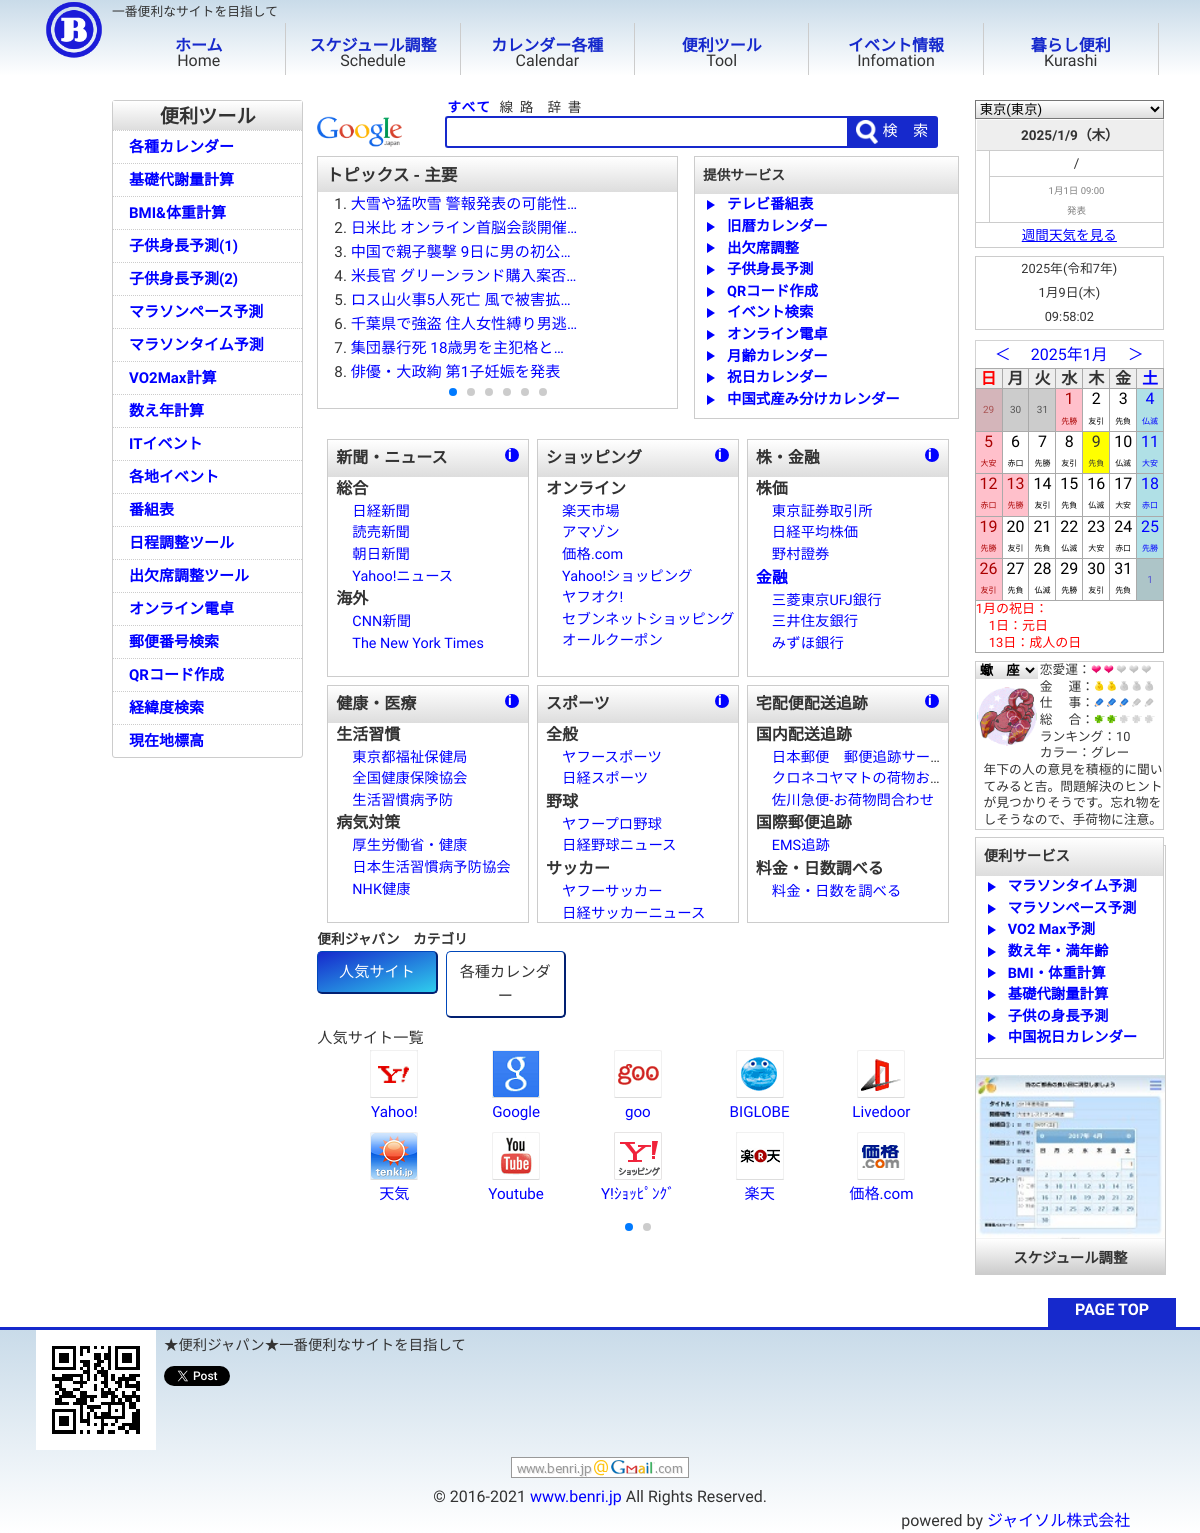The width and height of the screenshot is (1200, 1533).
Task: Click the www.benri.jp Gmail banner
Action: (600, 1468)
